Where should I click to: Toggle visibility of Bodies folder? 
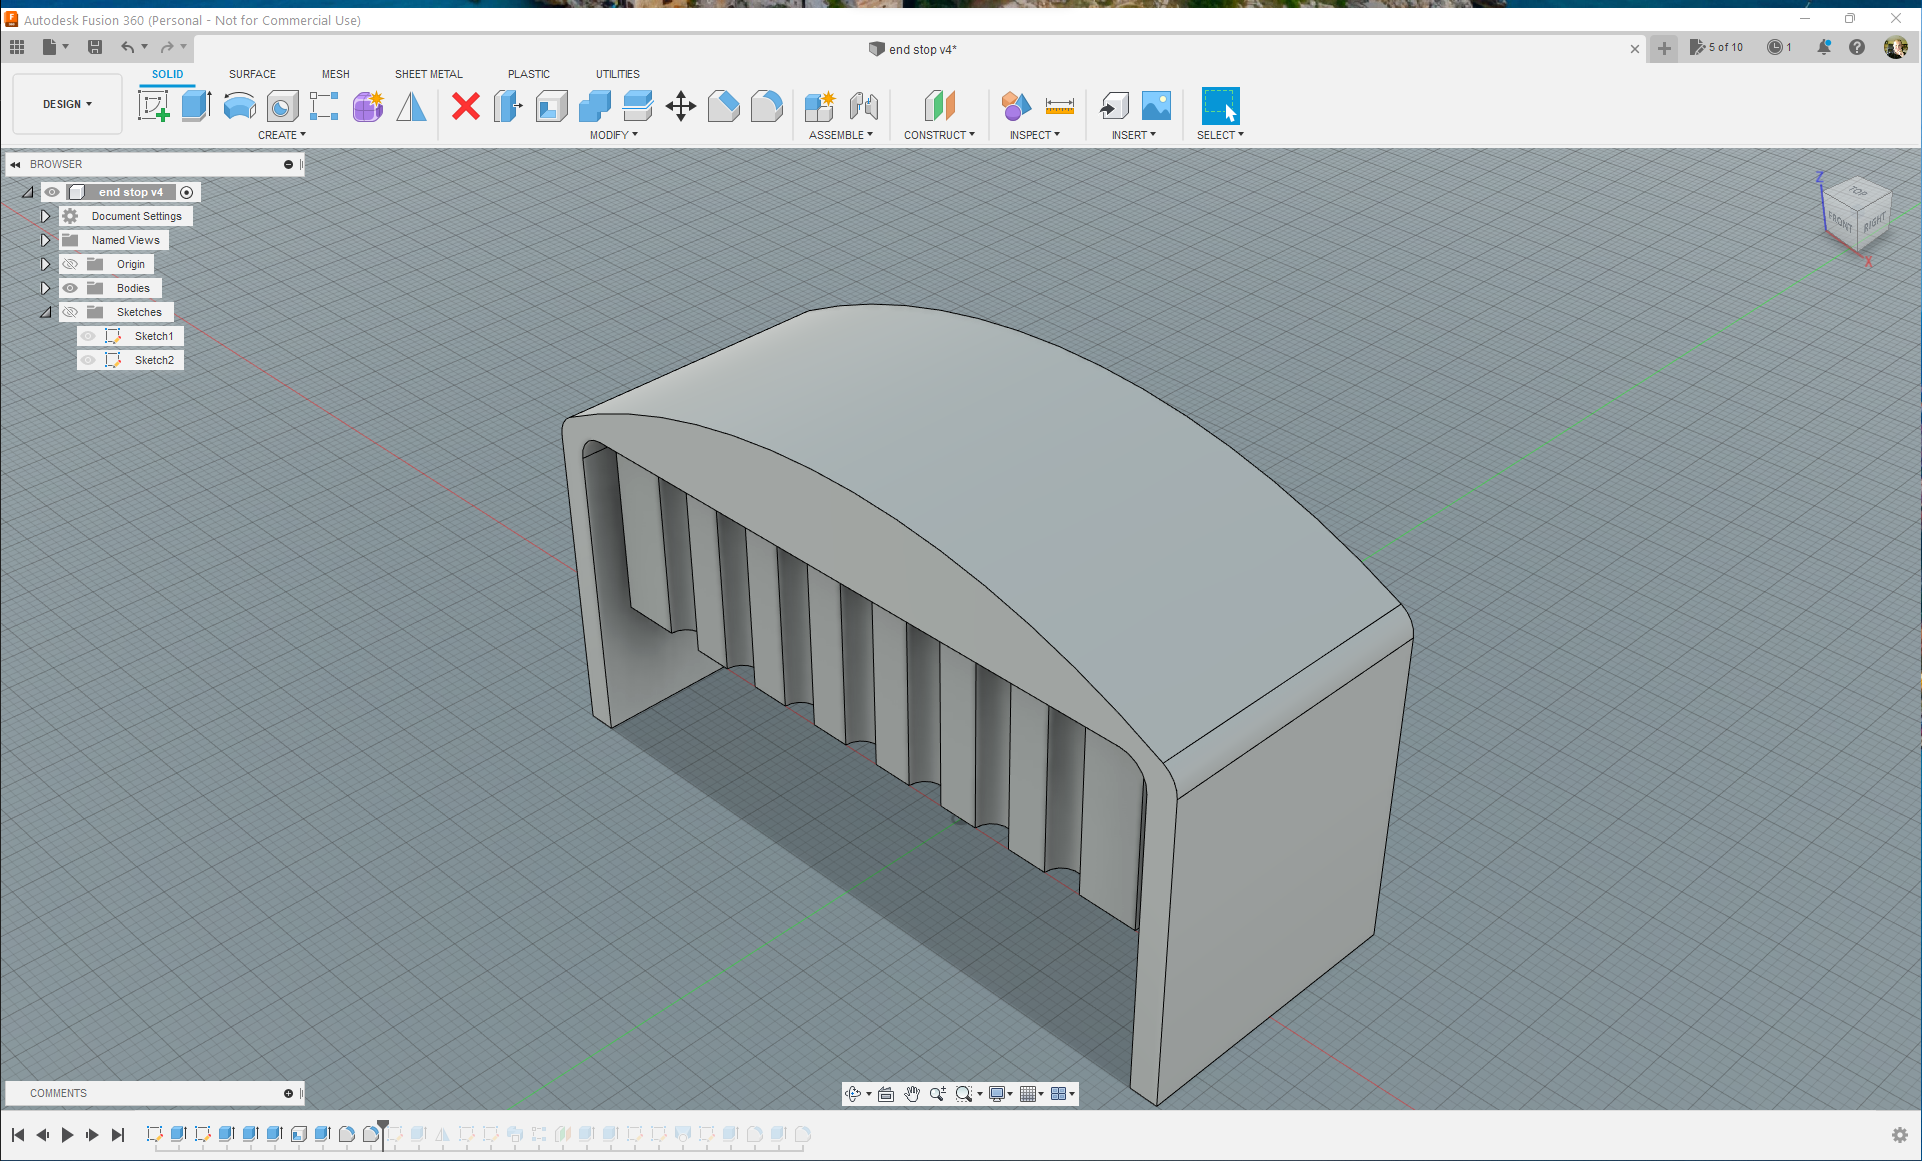pos(69,288)
